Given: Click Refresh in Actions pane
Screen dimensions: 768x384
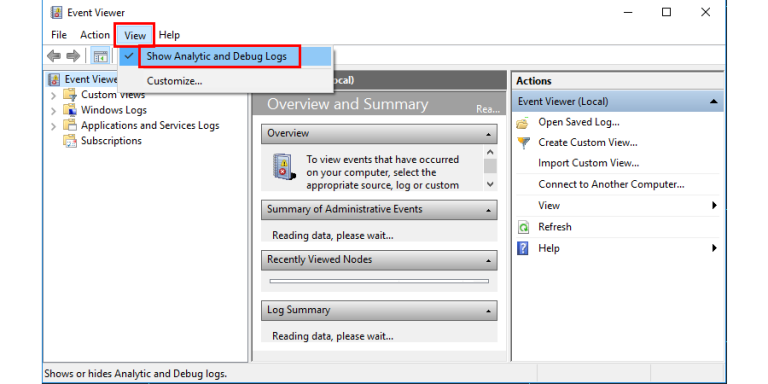Looking at the screenshot, I should pyautogui.click(x=555, y=227).
